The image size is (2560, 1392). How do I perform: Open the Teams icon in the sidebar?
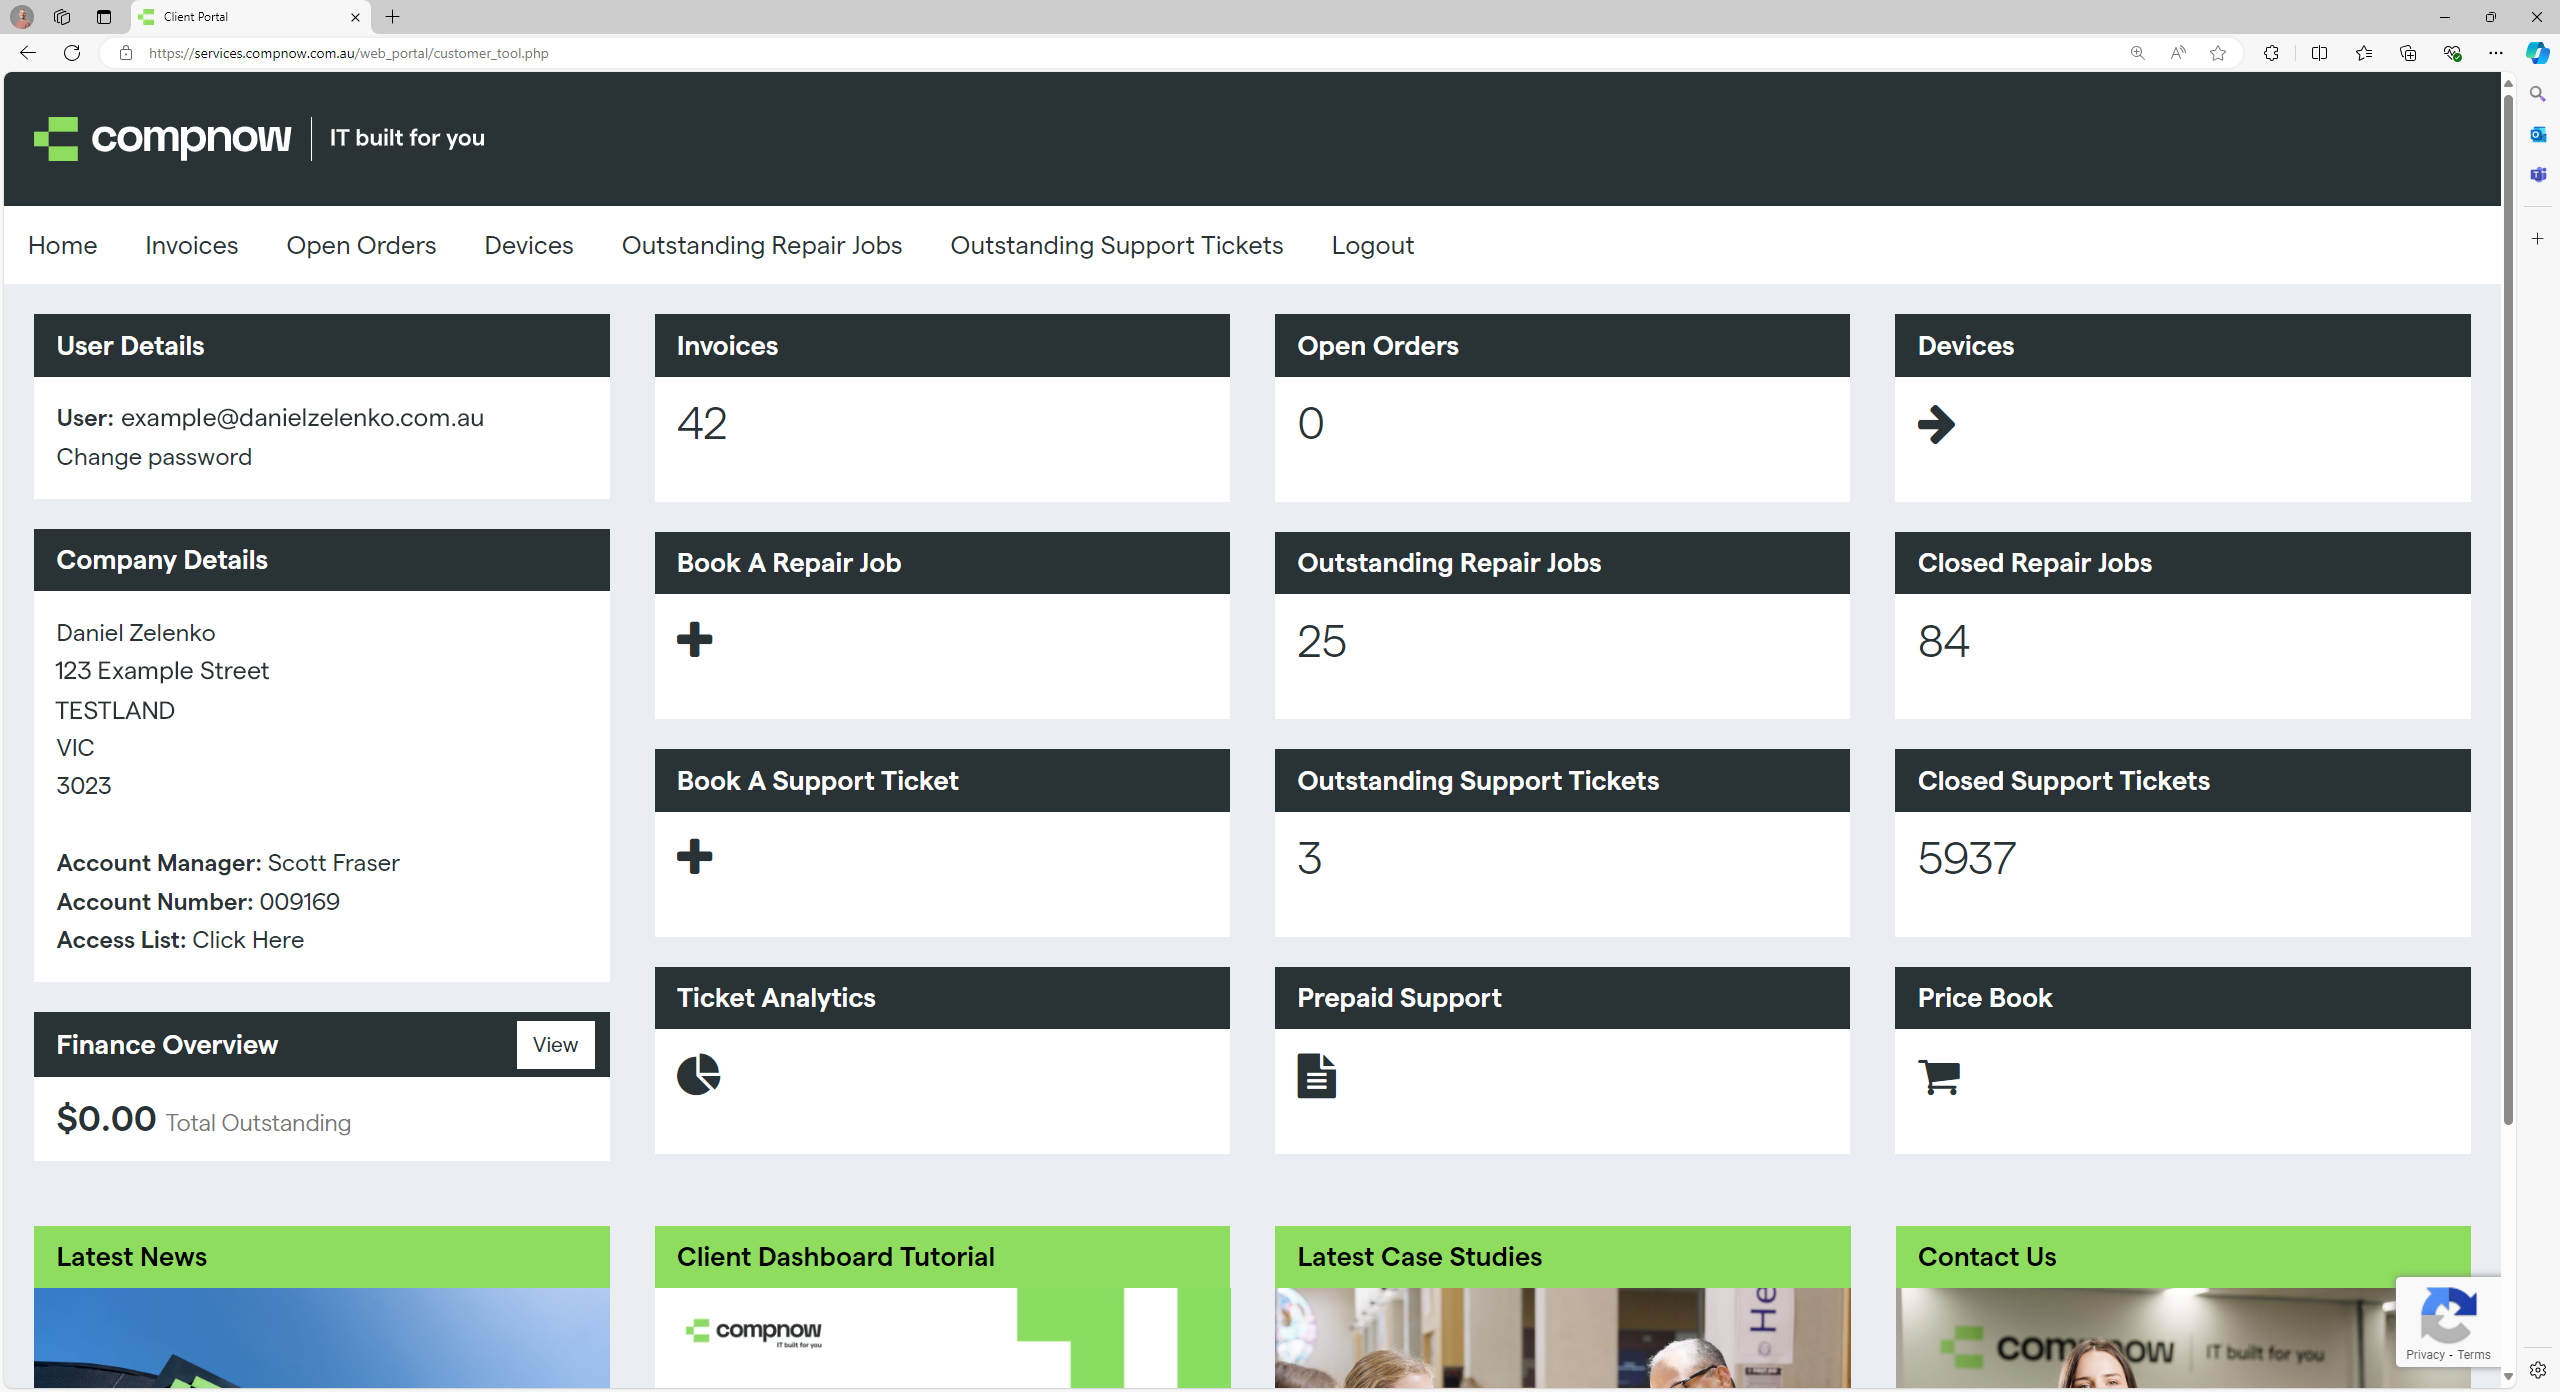click(2537, 174)
